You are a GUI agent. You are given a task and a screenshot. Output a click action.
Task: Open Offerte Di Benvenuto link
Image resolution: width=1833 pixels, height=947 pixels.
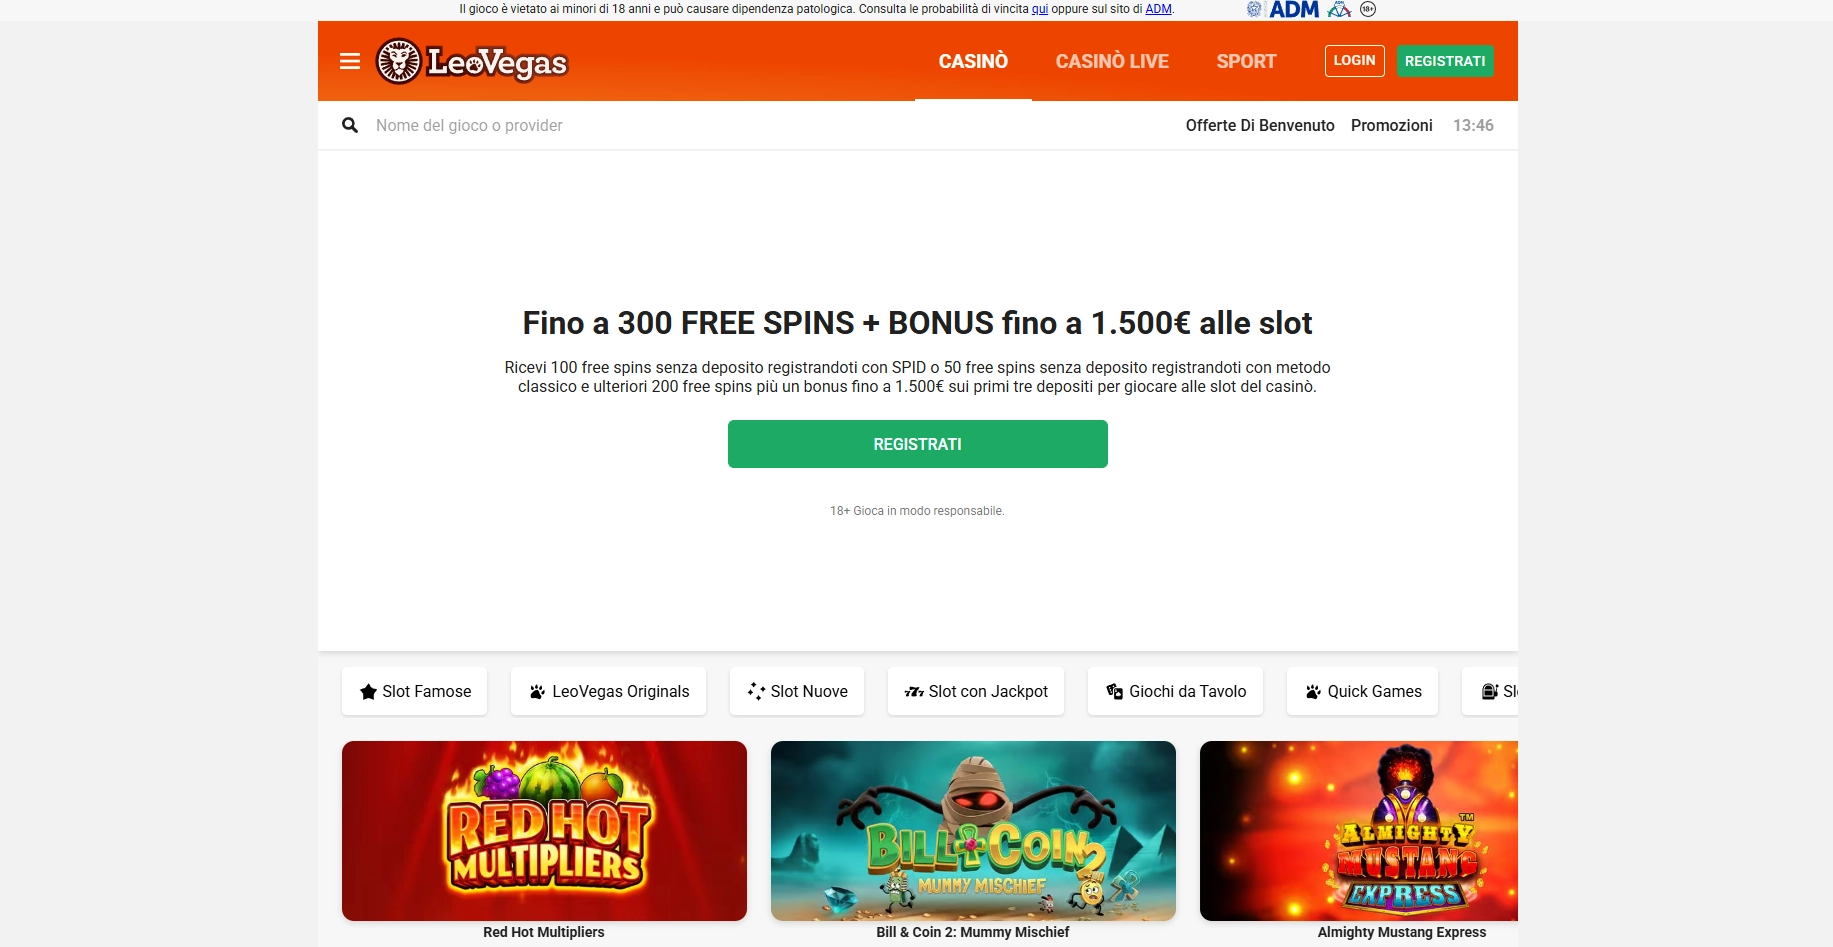click(1260, 125)
